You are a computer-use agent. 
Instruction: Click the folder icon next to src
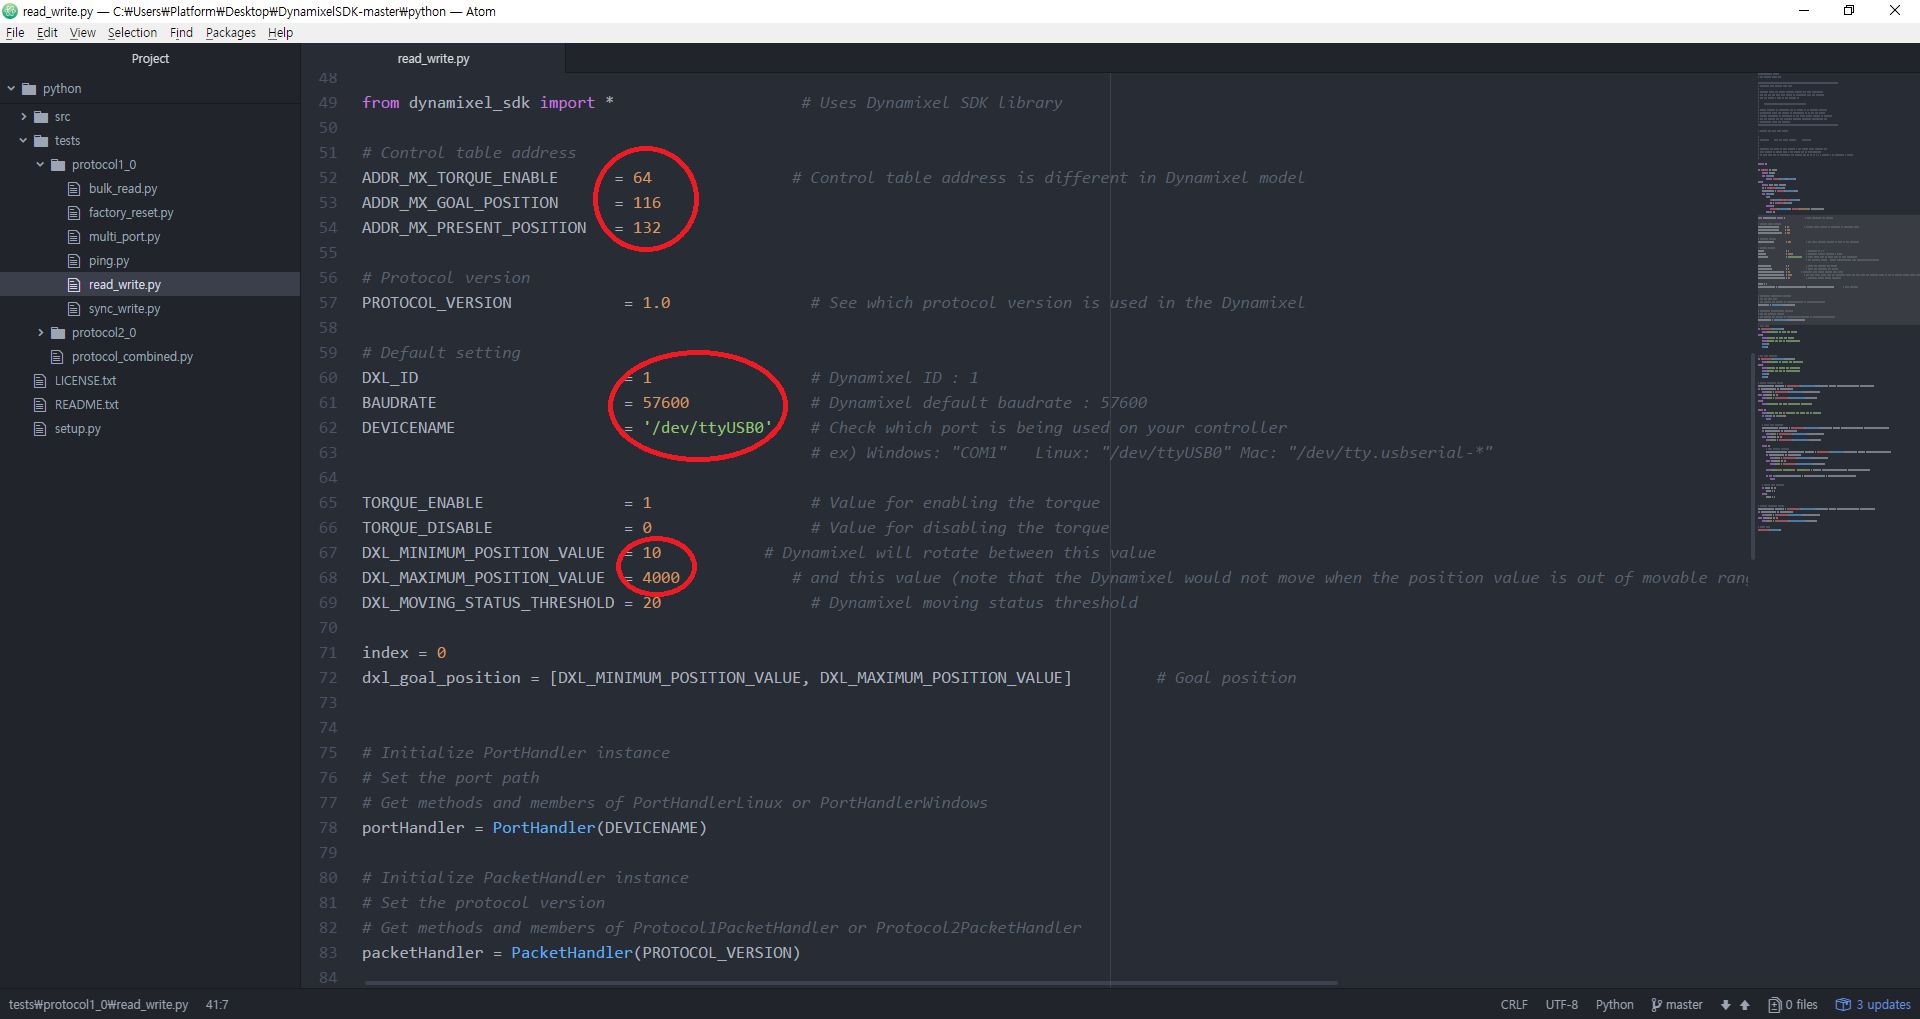tap(41, 117)
